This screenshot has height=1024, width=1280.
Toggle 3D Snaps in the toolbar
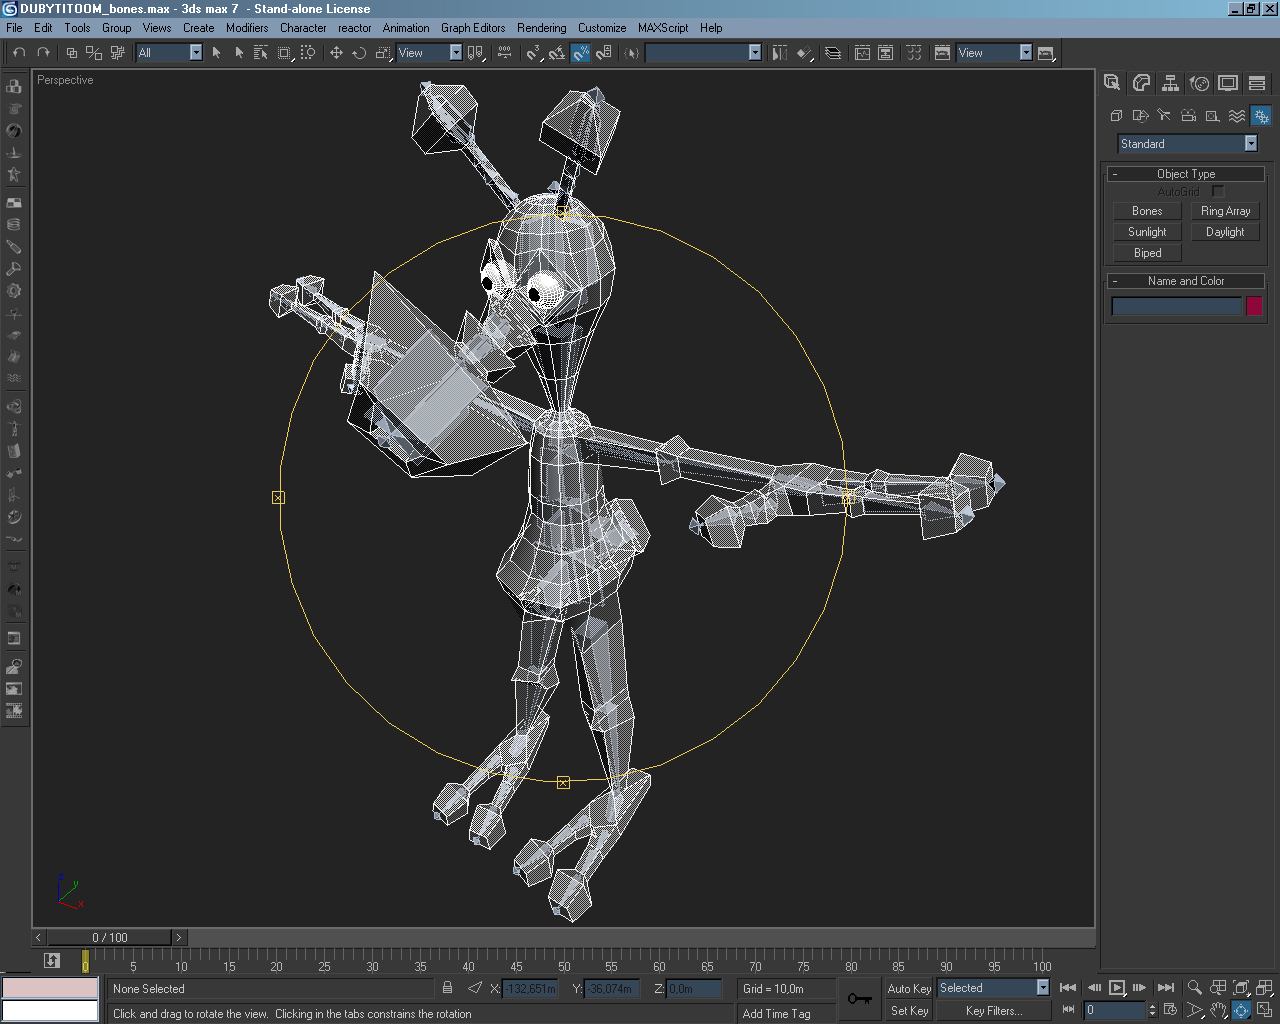click(x=535, y=53)
